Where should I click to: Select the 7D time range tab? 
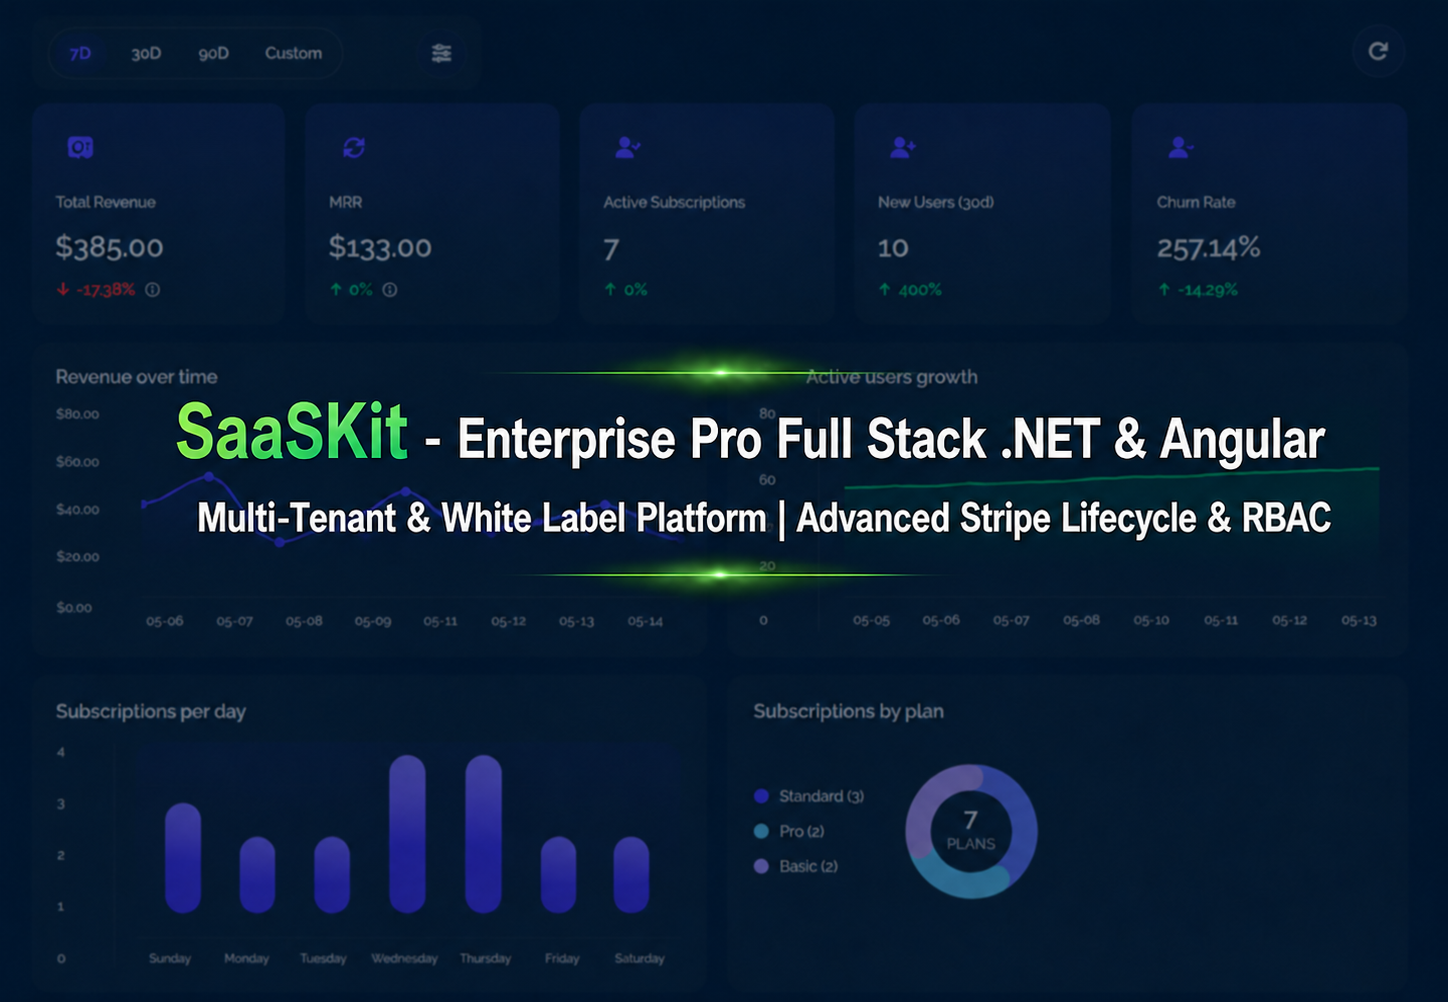pyautogui.click(x=80, y=53)
